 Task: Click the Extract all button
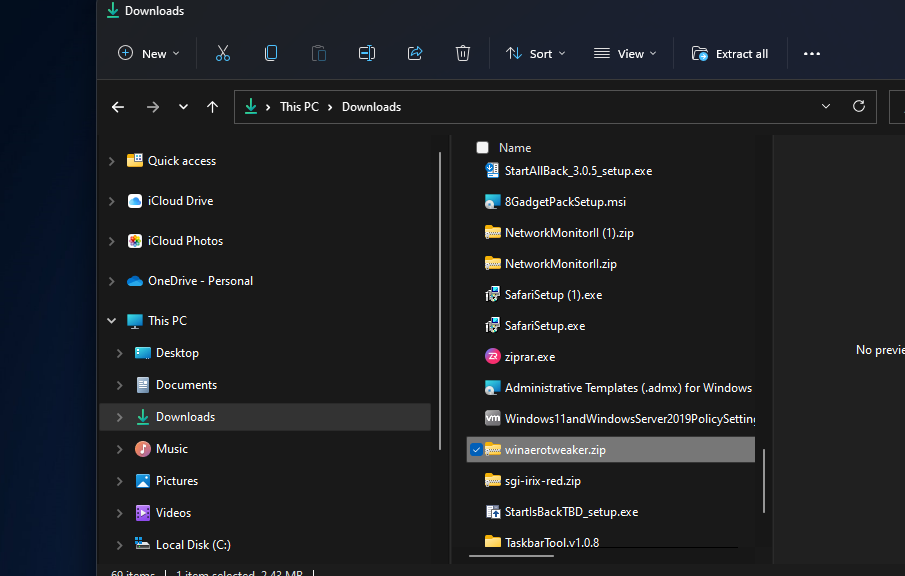click(730, 54)
